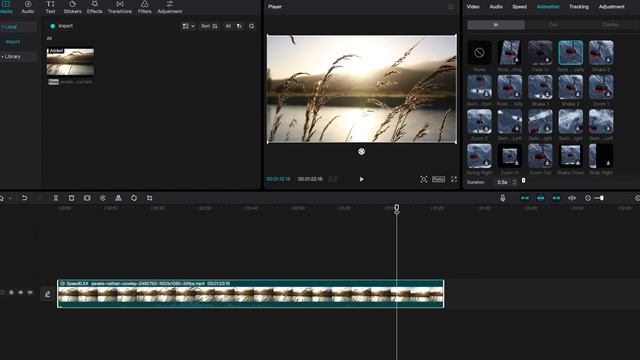This screenshot has height=360, width=640.
Task: Click the timeline playhead marker
Action: point(396,209)
